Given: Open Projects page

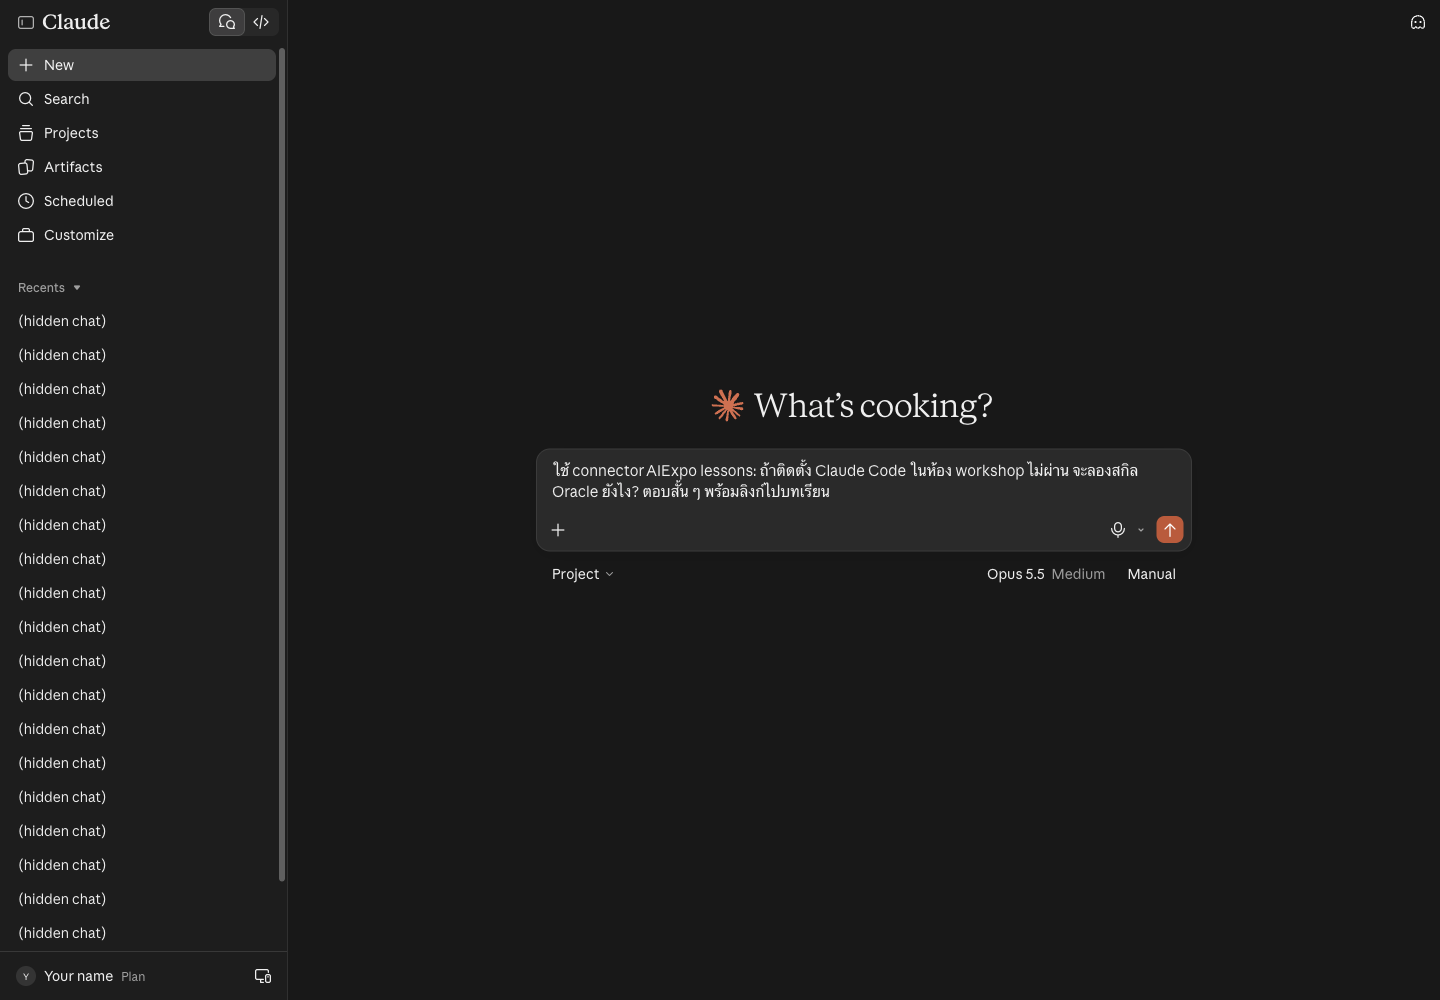Looking at the screenshot, I should click(142, 133).
